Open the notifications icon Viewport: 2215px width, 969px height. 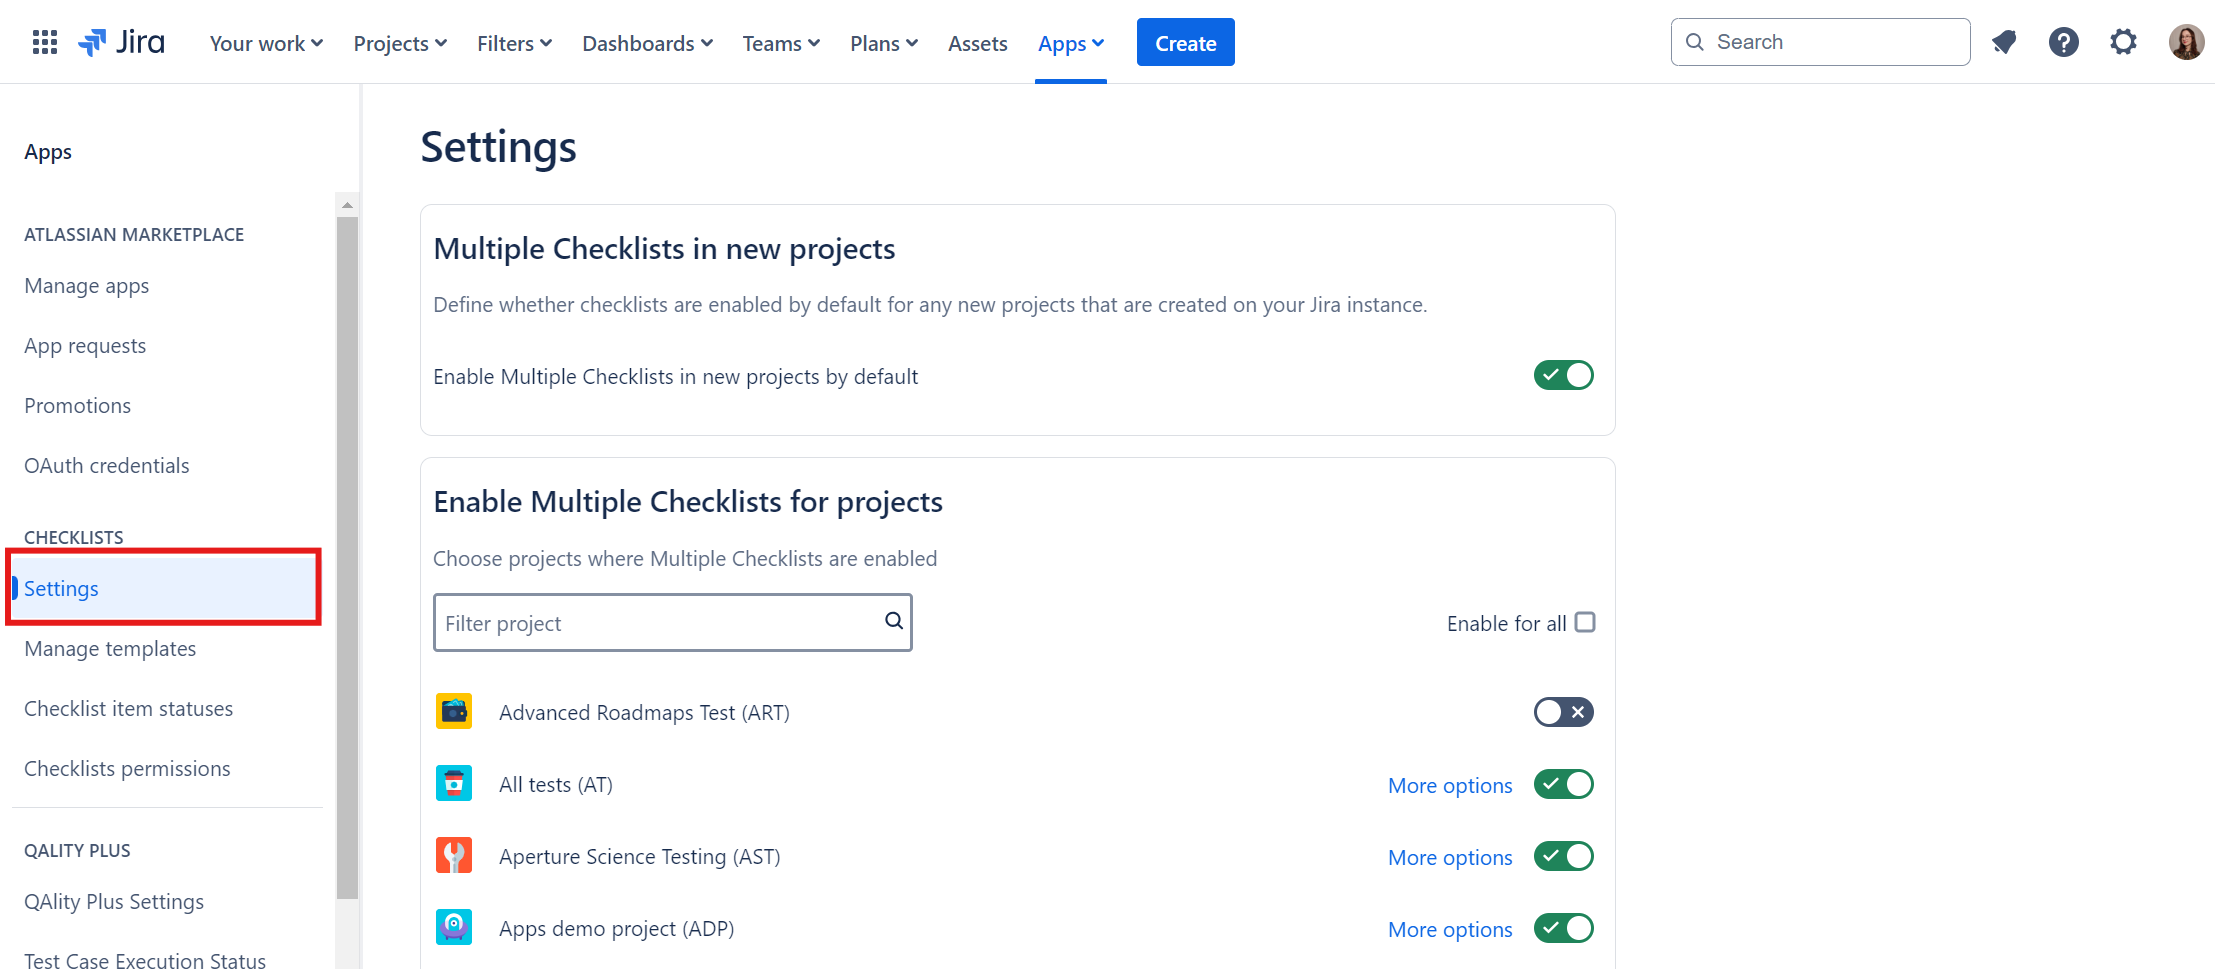pos(2003,42)
